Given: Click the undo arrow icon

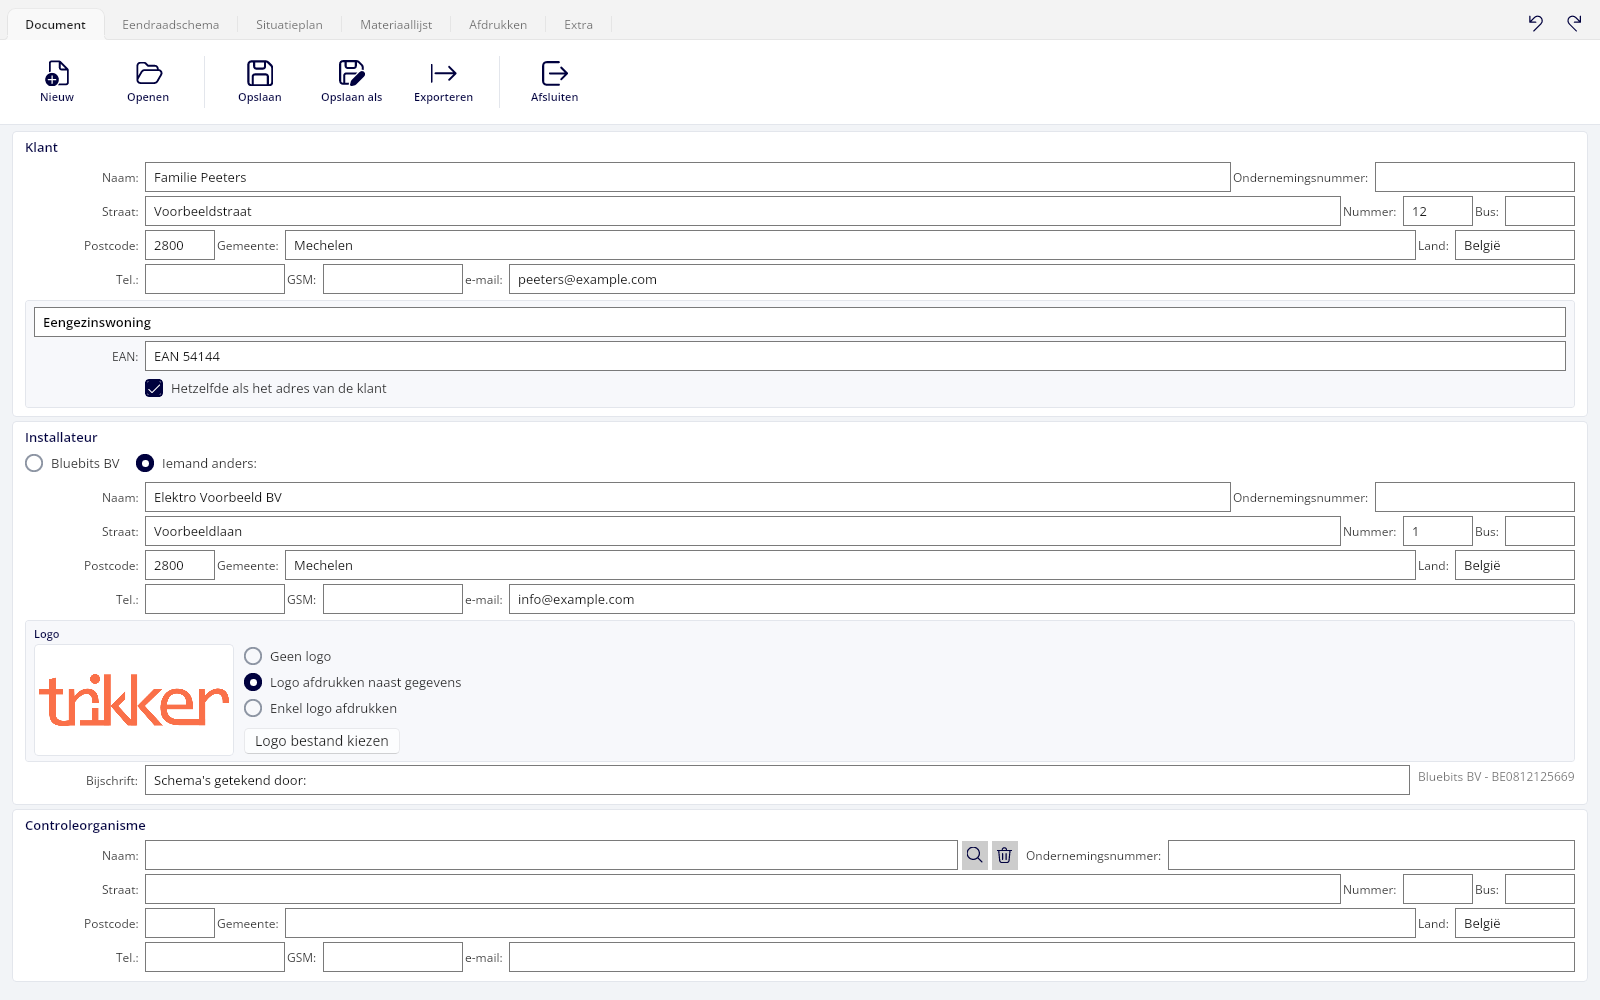Looking at the screenshot, I should pyautogui.click(x=1536, y=23).
